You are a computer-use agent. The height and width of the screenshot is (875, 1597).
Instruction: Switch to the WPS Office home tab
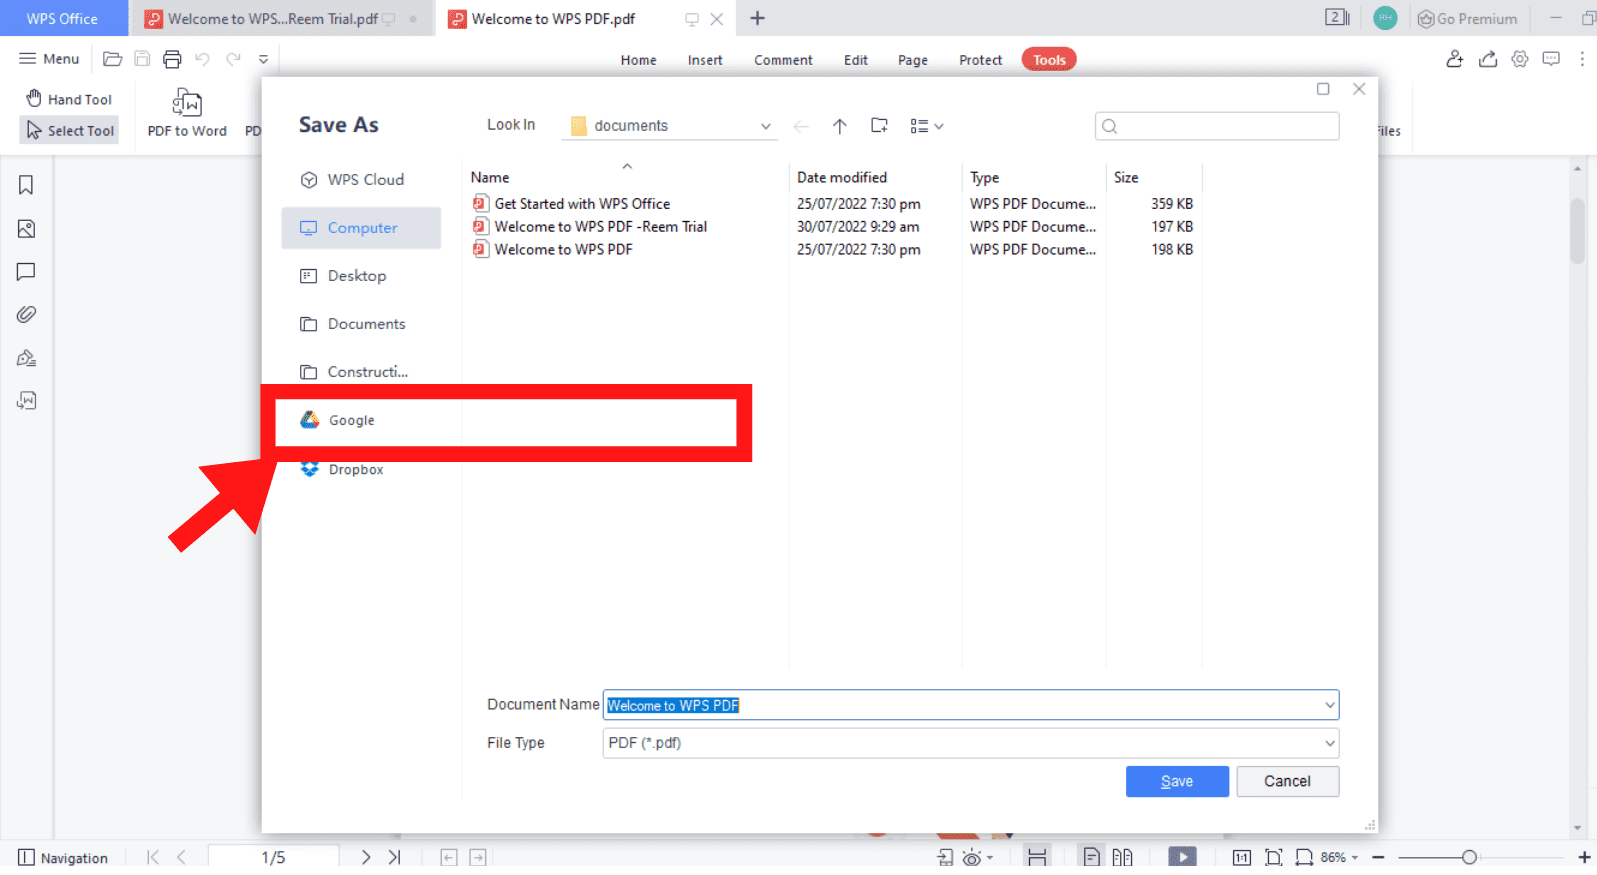tap(62, 18)
